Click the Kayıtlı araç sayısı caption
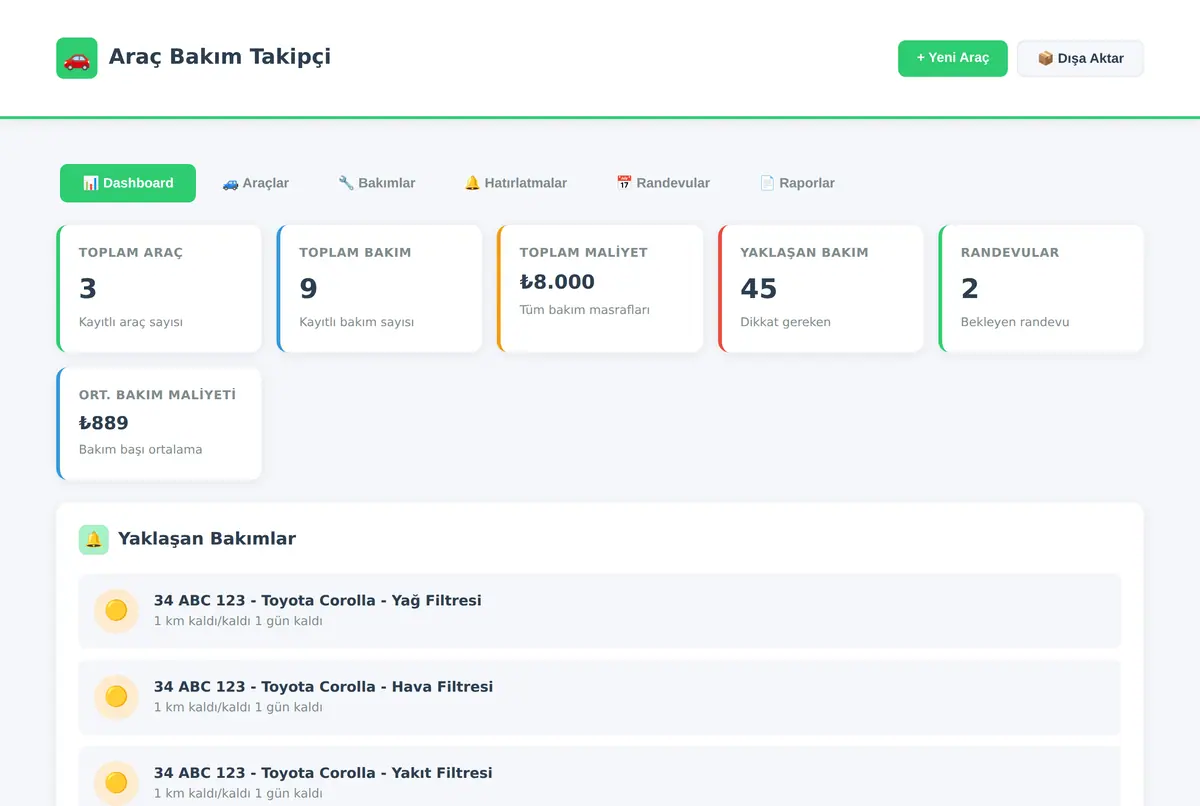The height and width of the screenshot is (806, 1200). 131,322
